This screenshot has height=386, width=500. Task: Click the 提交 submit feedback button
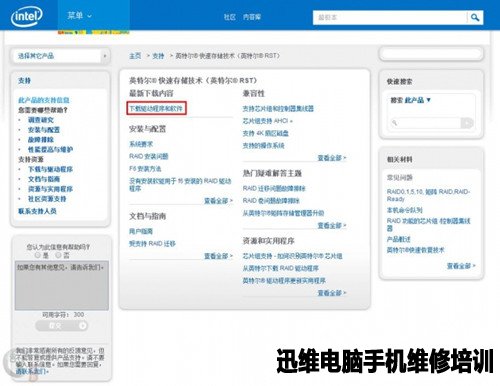click(x=61, y=325)
